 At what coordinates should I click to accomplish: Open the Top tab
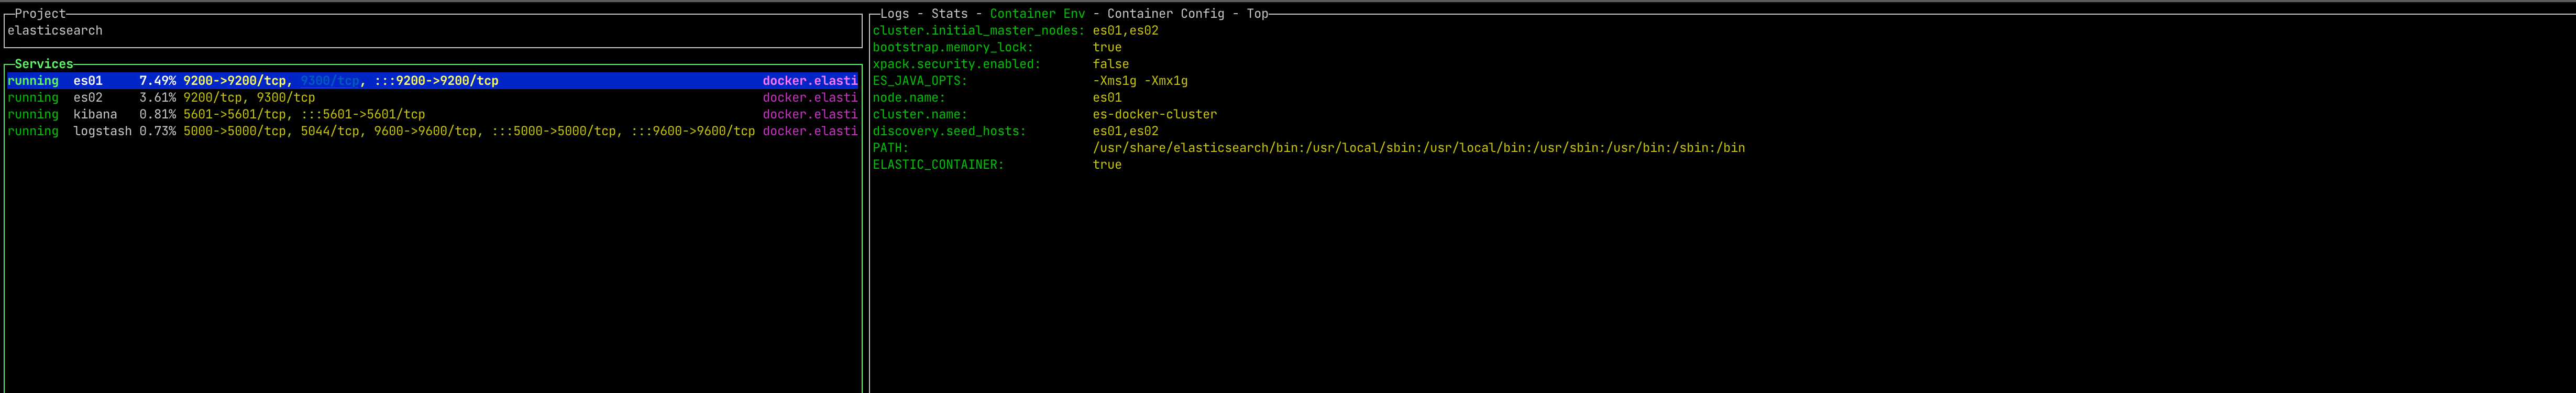(1257, 14)
